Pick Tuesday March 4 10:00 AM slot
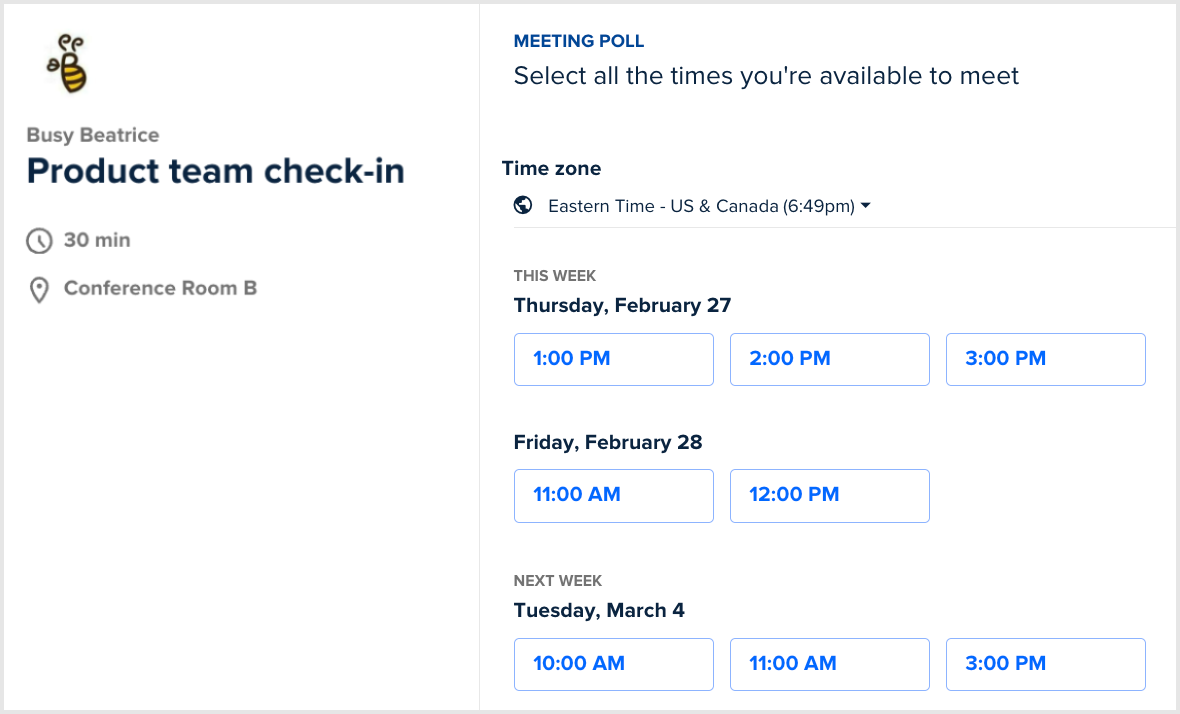The height and width of the screenshot is (714, 1180). (x=613, y=664)
